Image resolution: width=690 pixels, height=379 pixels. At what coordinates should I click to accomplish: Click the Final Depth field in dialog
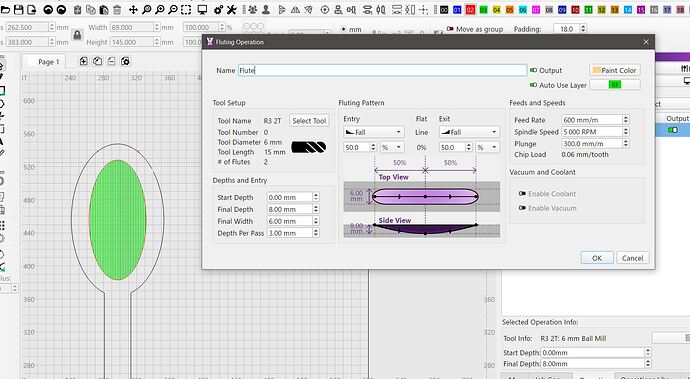click(x=293, y=209)
